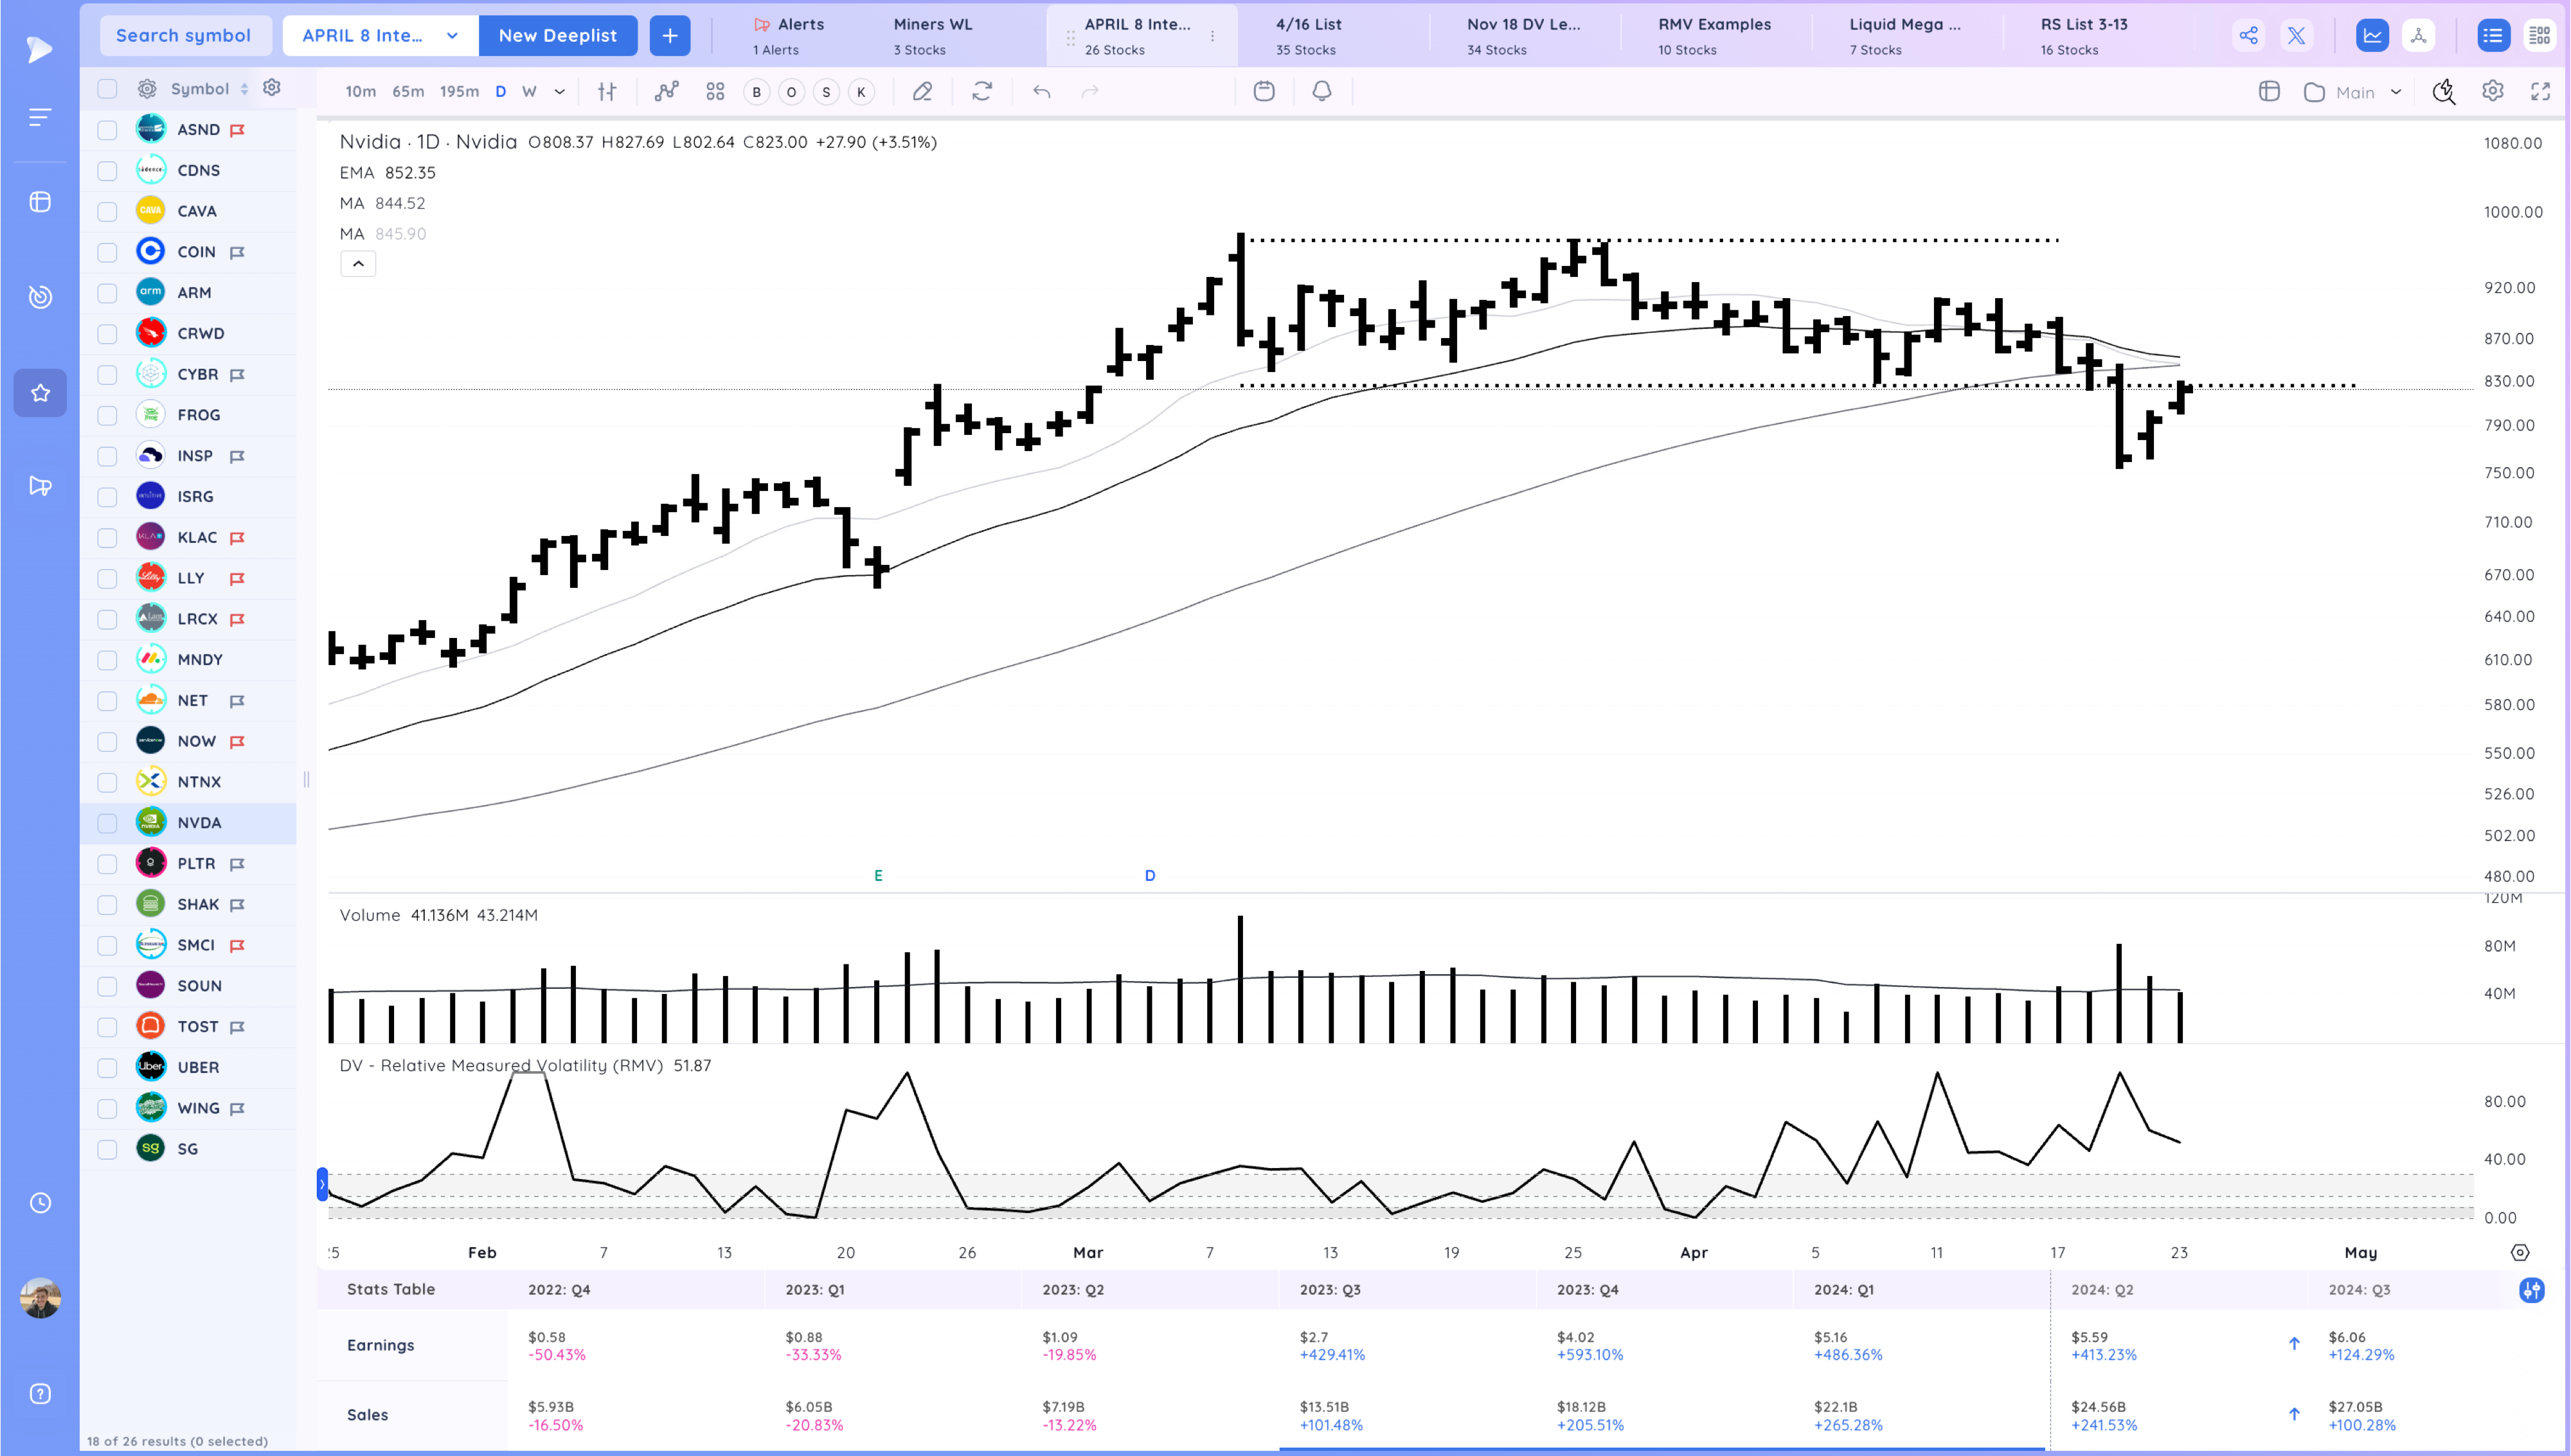Toggle the B marker button in the toolbar
This screenshot has height=1456, width=2571.
click(x=756, y=92)
